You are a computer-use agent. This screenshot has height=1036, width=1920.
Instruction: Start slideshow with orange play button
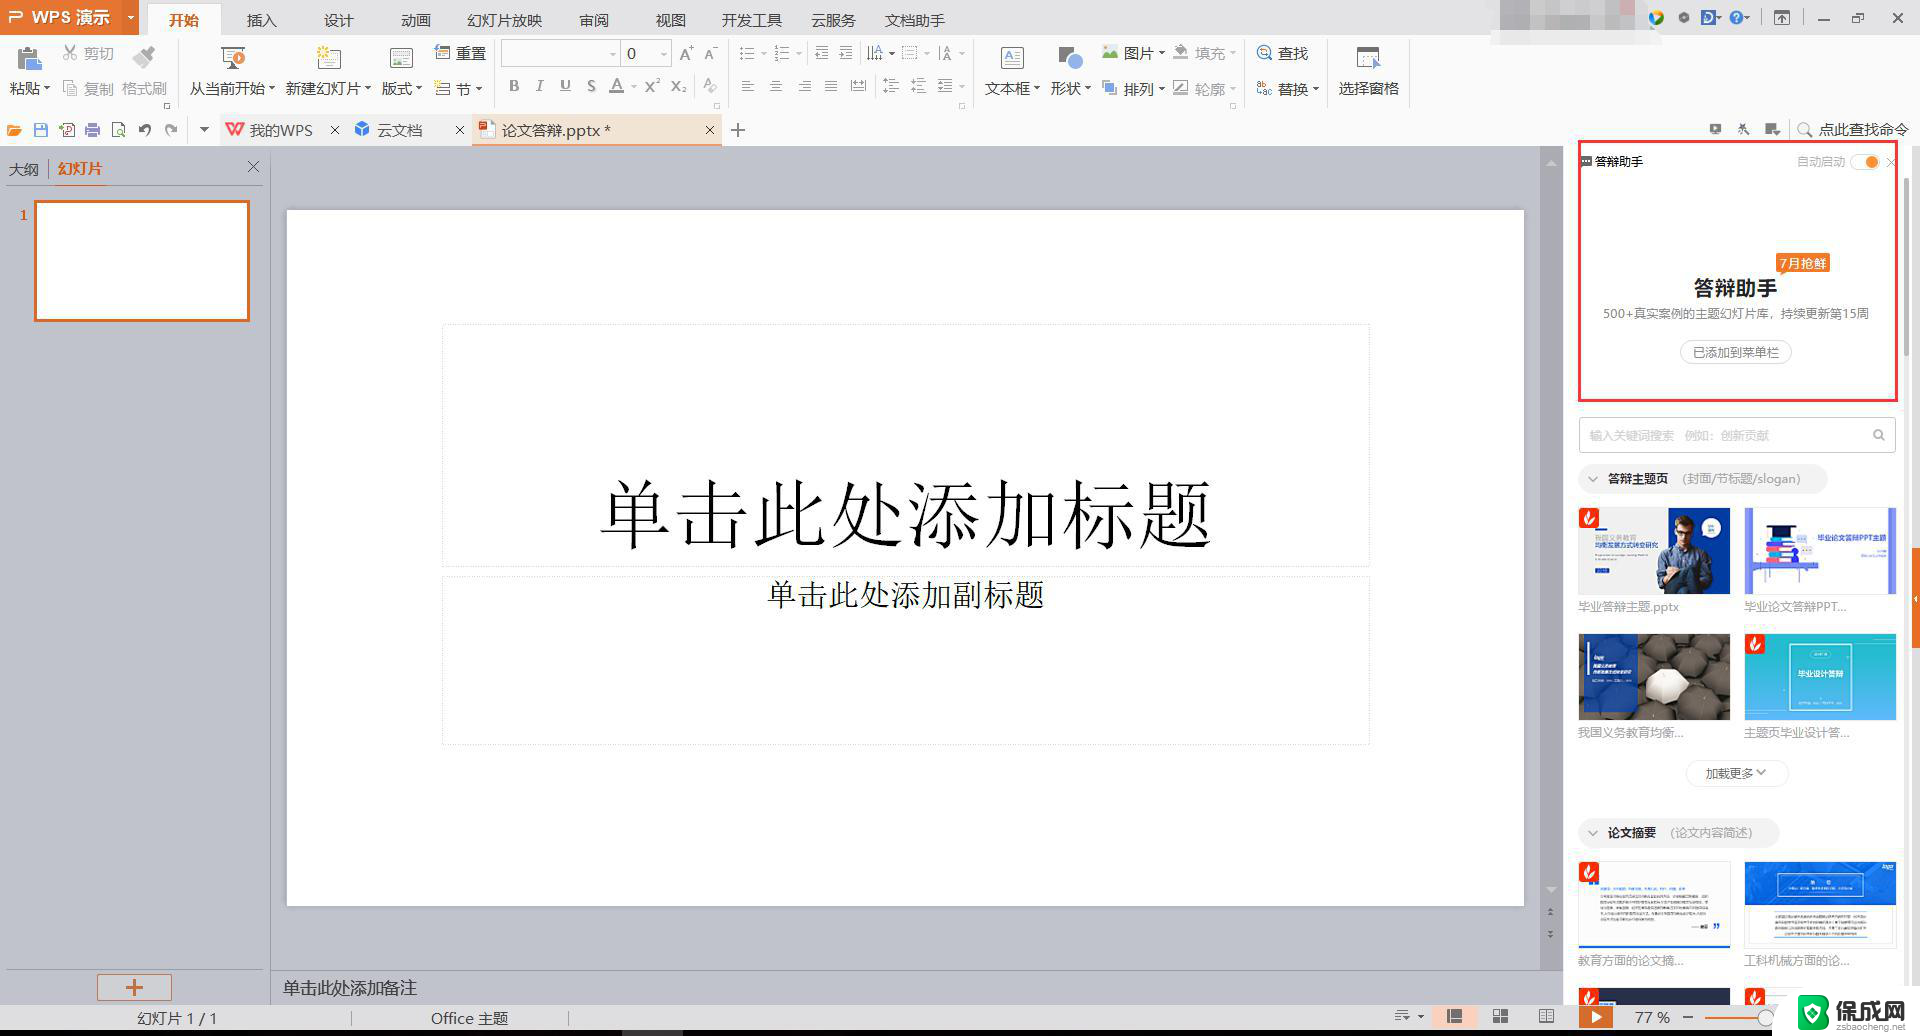coord(1596,1016)
